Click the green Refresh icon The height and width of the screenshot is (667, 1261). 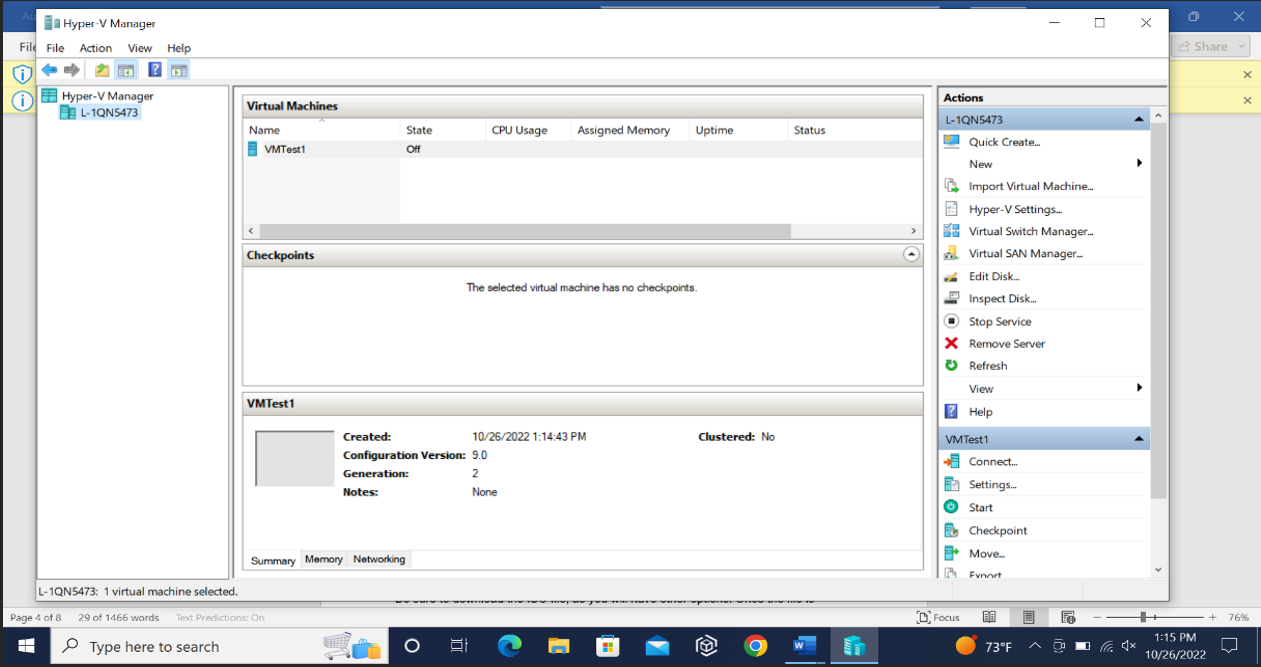click(x=952, y=366)
